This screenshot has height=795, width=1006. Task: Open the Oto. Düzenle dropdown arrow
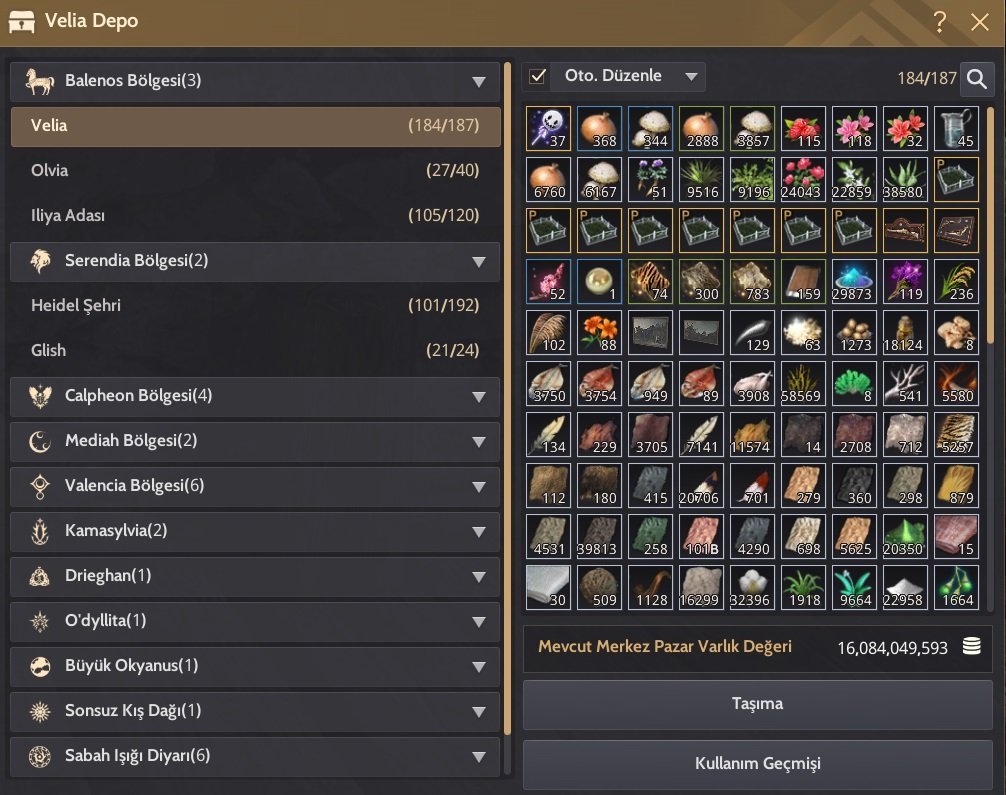point(691,76)
